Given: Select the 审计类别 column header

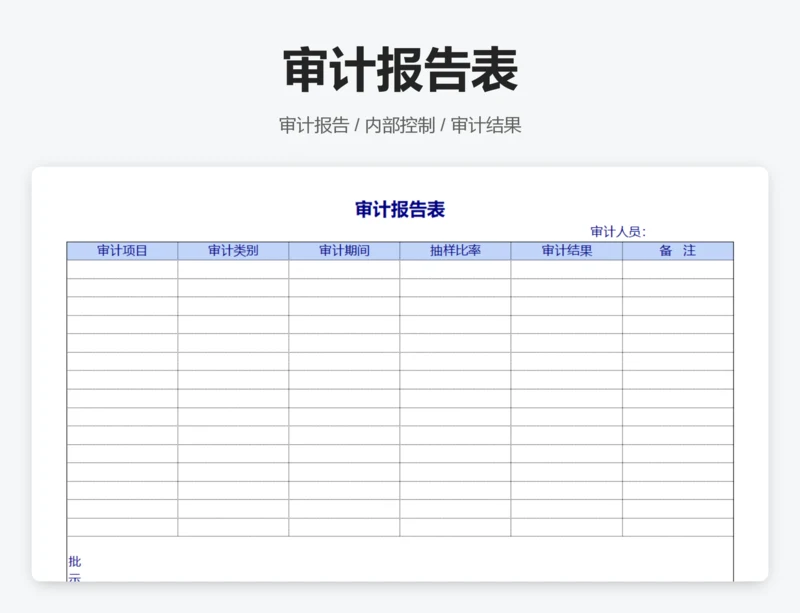Looking at the screenshot, I should [x=233, y=251].
